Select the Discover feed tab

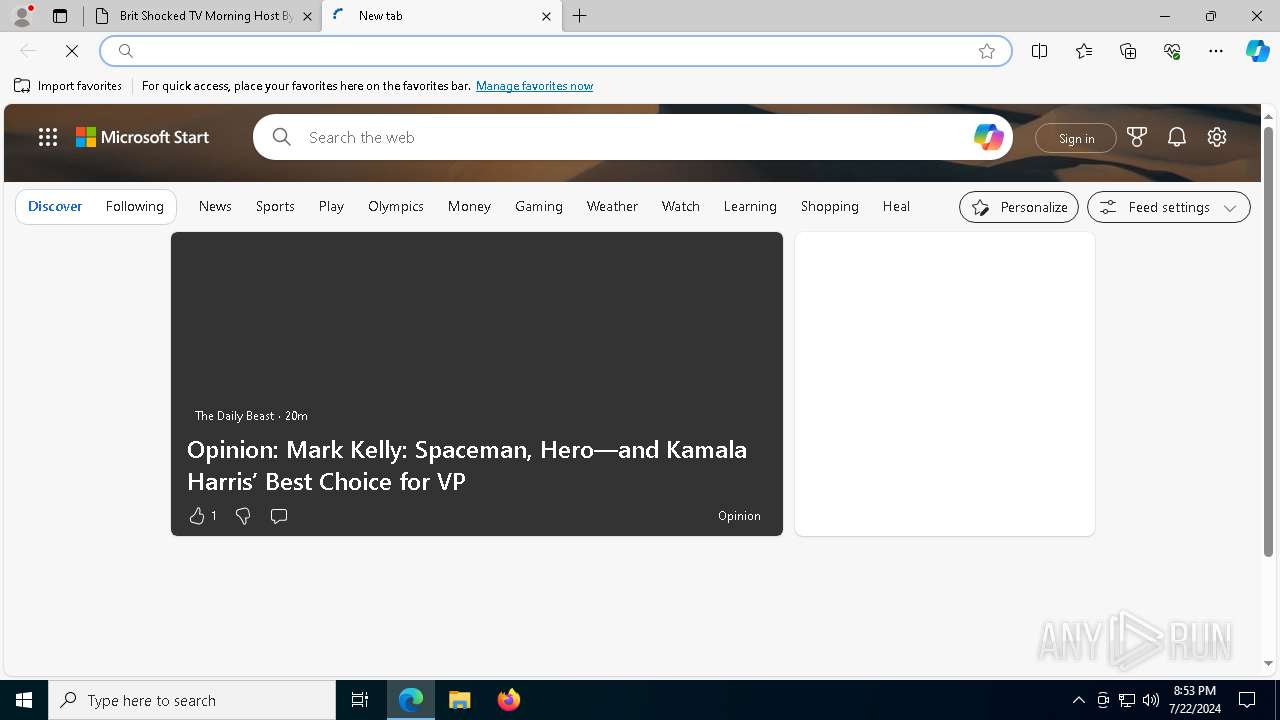[x=55, y=206]
